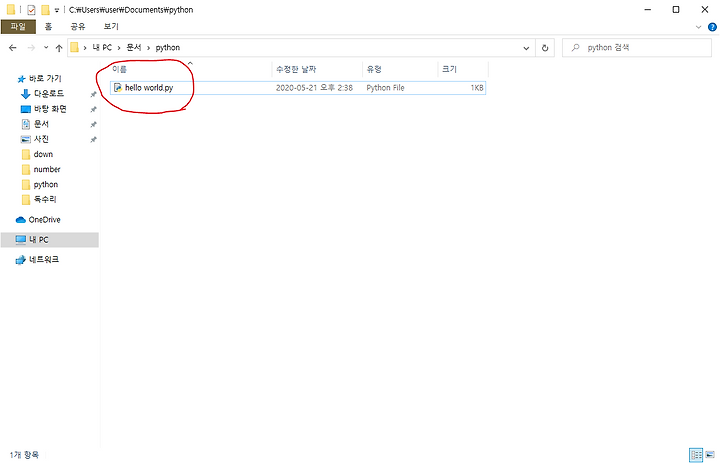
Task: Expand the breadcrumb chevron after 내 PC
Action: point(119,48)
